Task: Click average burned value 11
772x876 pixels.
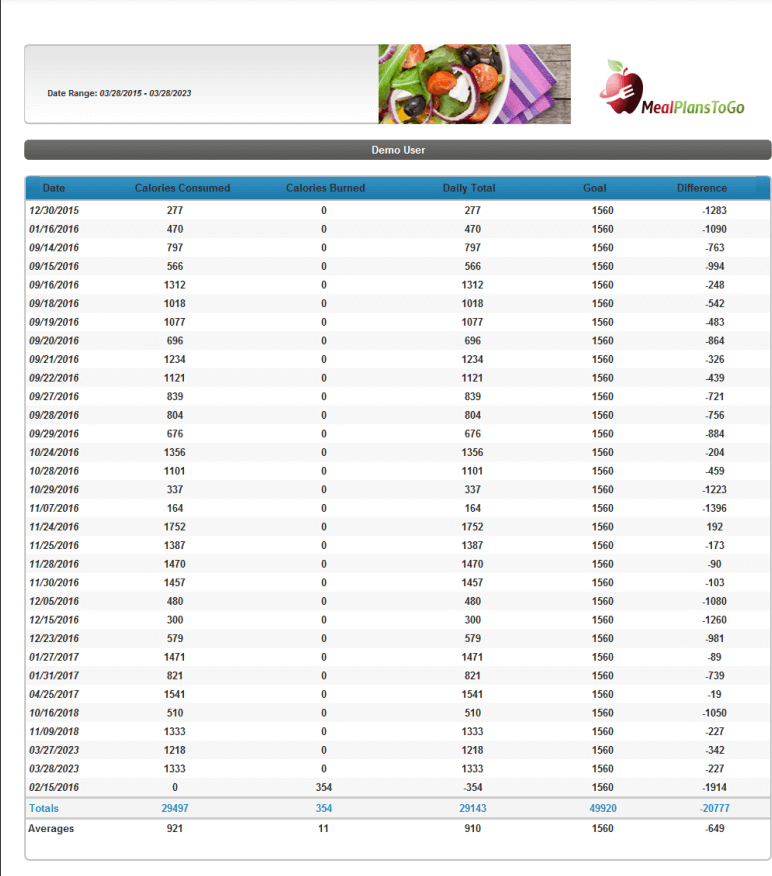Action: [x=323, y=829]
